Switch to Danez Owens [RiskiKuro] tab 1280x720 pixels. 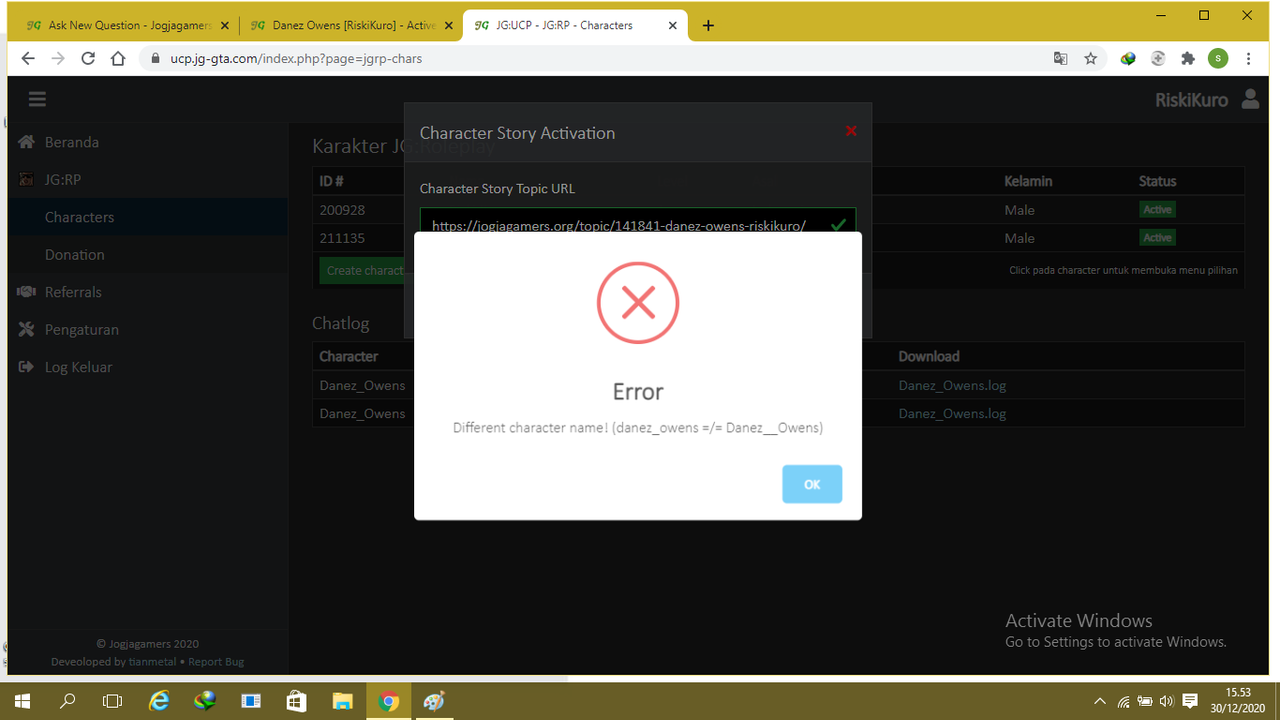coord(350,25)
